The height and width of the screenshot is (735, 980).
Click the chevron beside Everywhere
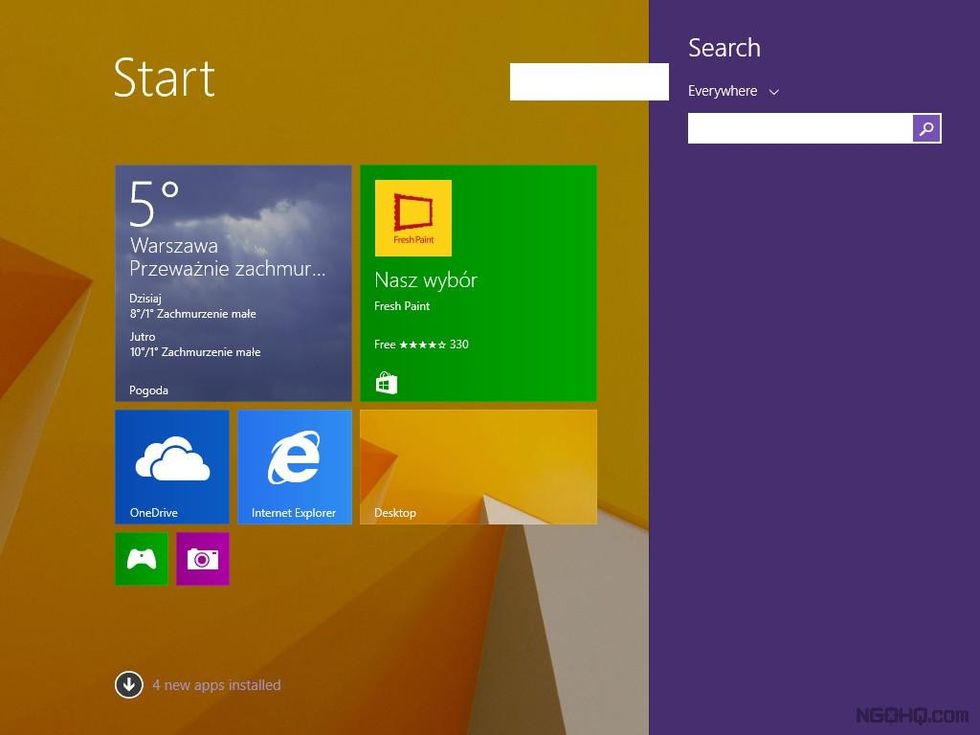tap(774, 92)
